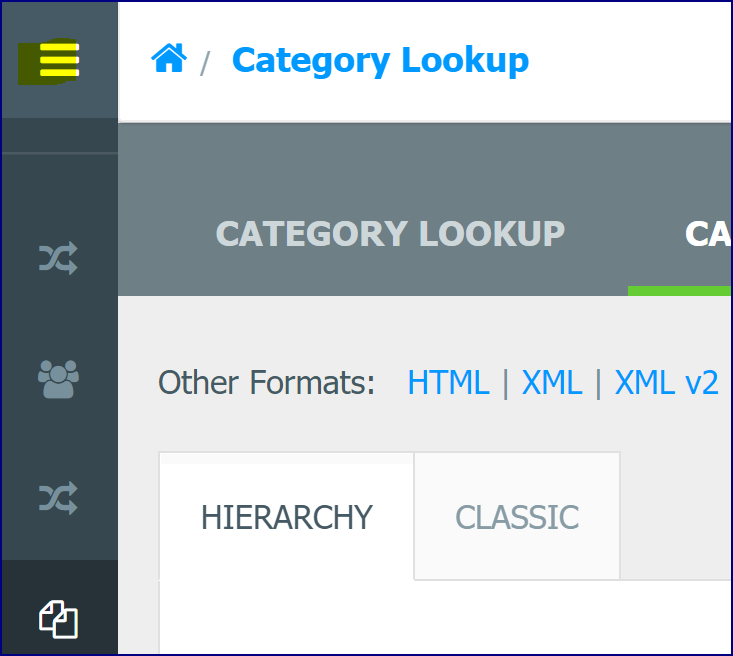
Task: Click the breadcrumb slash separator
Action: [x=205, y=63]
